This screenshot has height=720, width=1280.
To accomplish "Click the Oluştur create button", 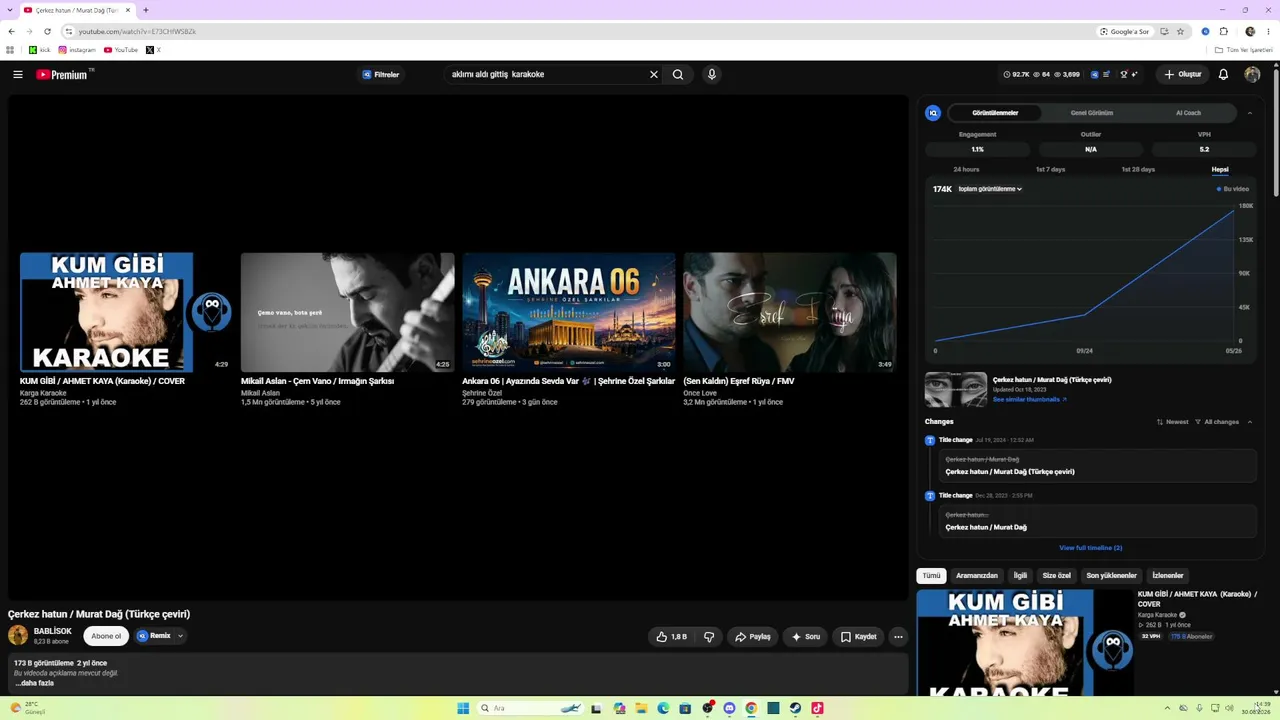I will 1181,75.
